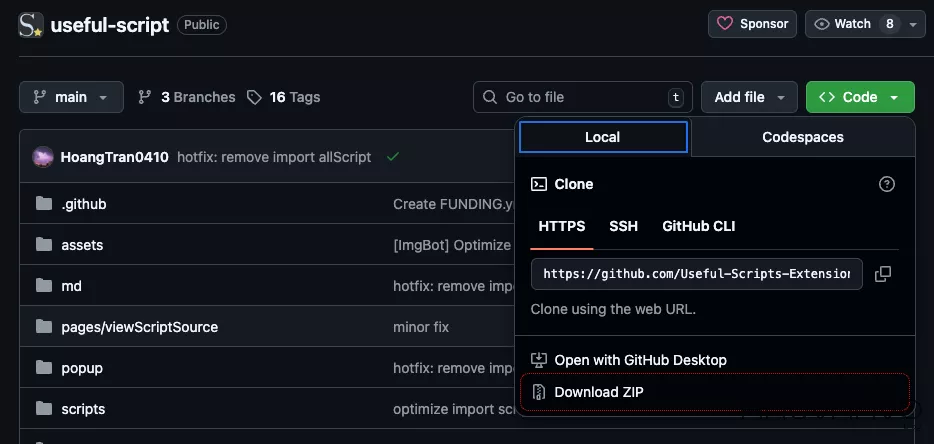Click the folder icon beside scripts
This screenshot has height=444, width=934.
43,409
